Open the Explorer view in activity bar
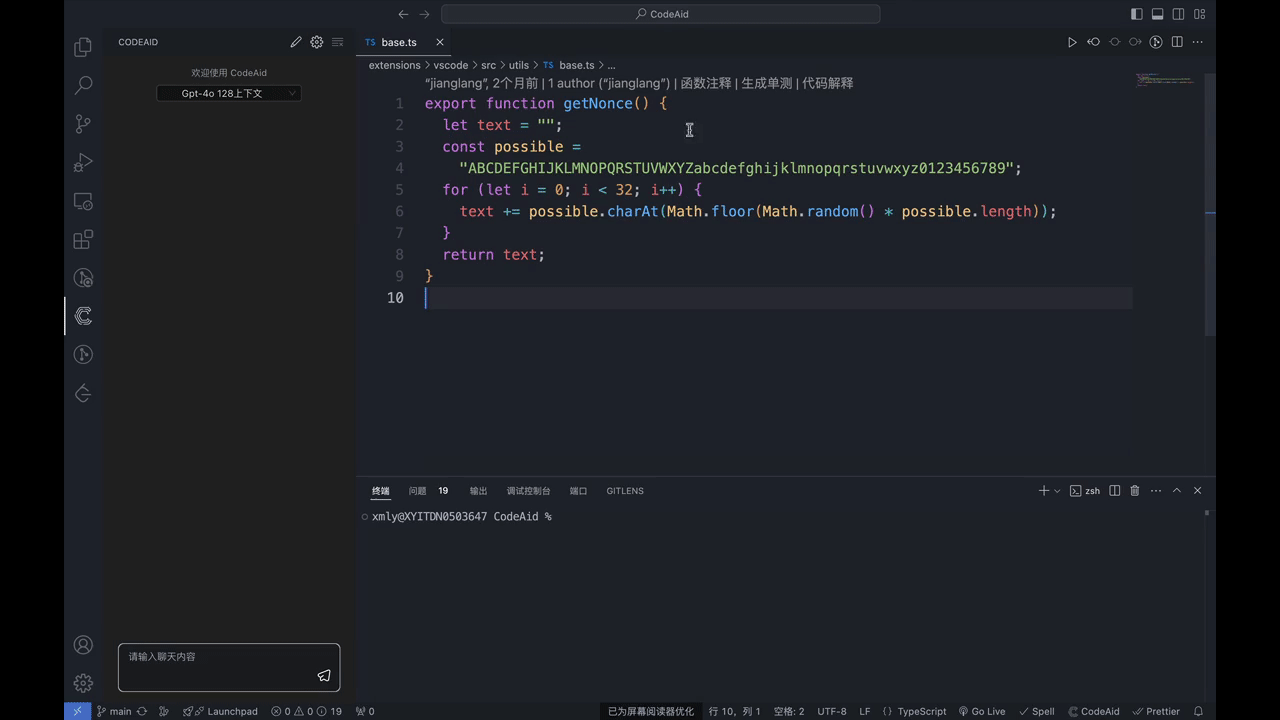The image size is (1280, 720). tap(83, 47)
